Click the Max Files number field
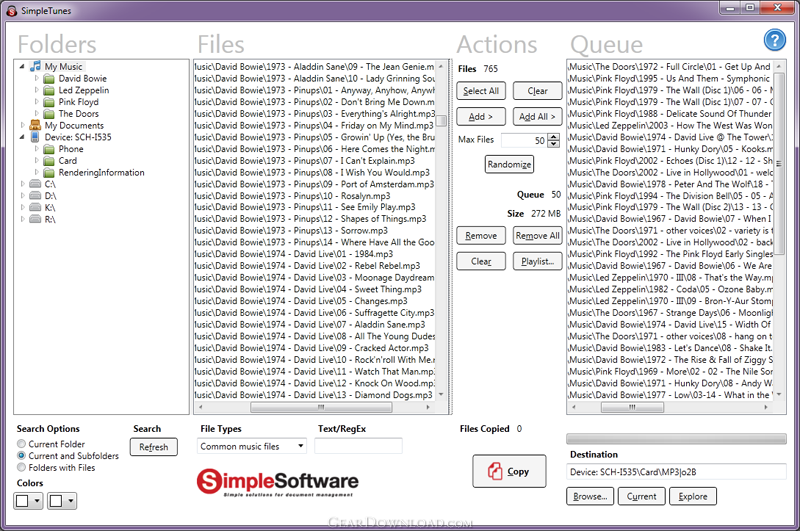The width and height of the screenshot is (800, 531). click(x=524, y=140)
